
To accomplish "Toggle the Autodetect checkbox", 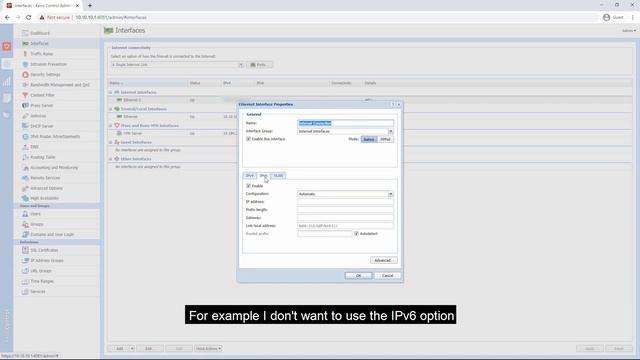I will point(356,234).
